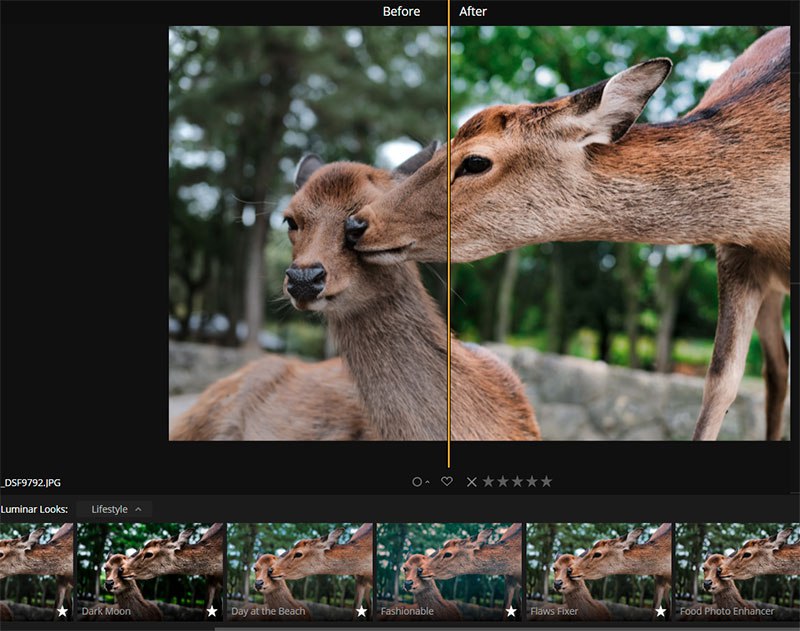Favorite the Dark Moon look star
This screenshot has height=631, width=800.
pyautogui.click(x=211, y=611)
